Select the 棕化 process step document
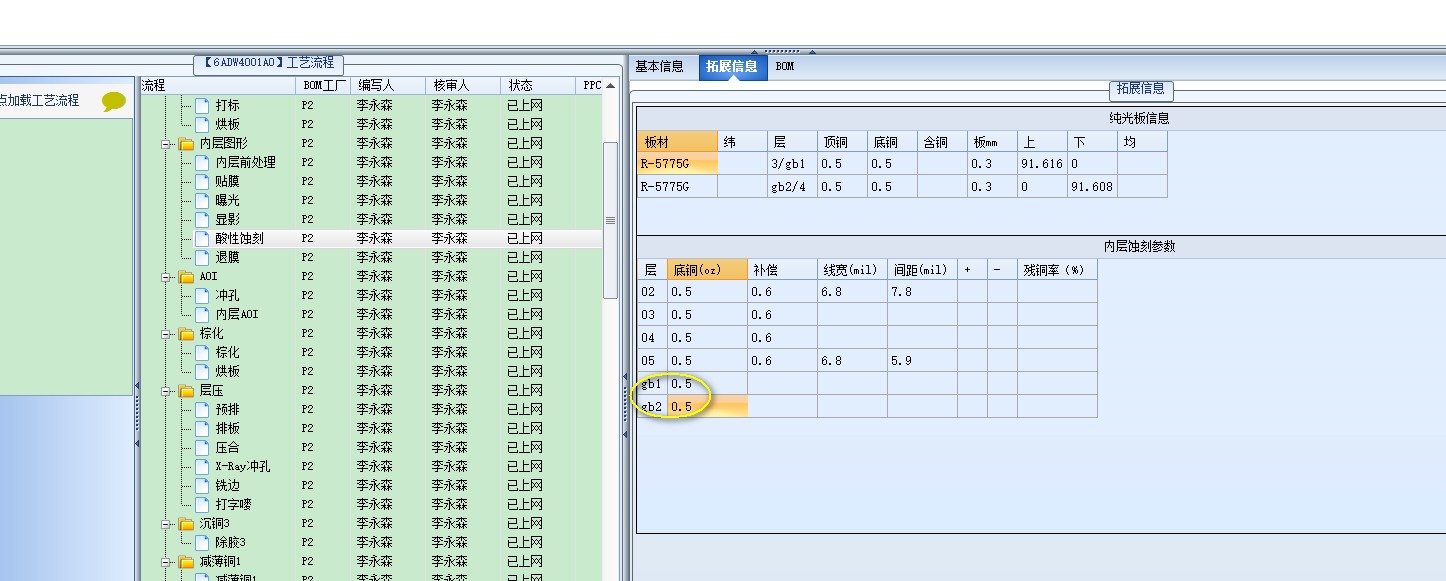Screen dimensions: 1446x581 pos(227,352)
